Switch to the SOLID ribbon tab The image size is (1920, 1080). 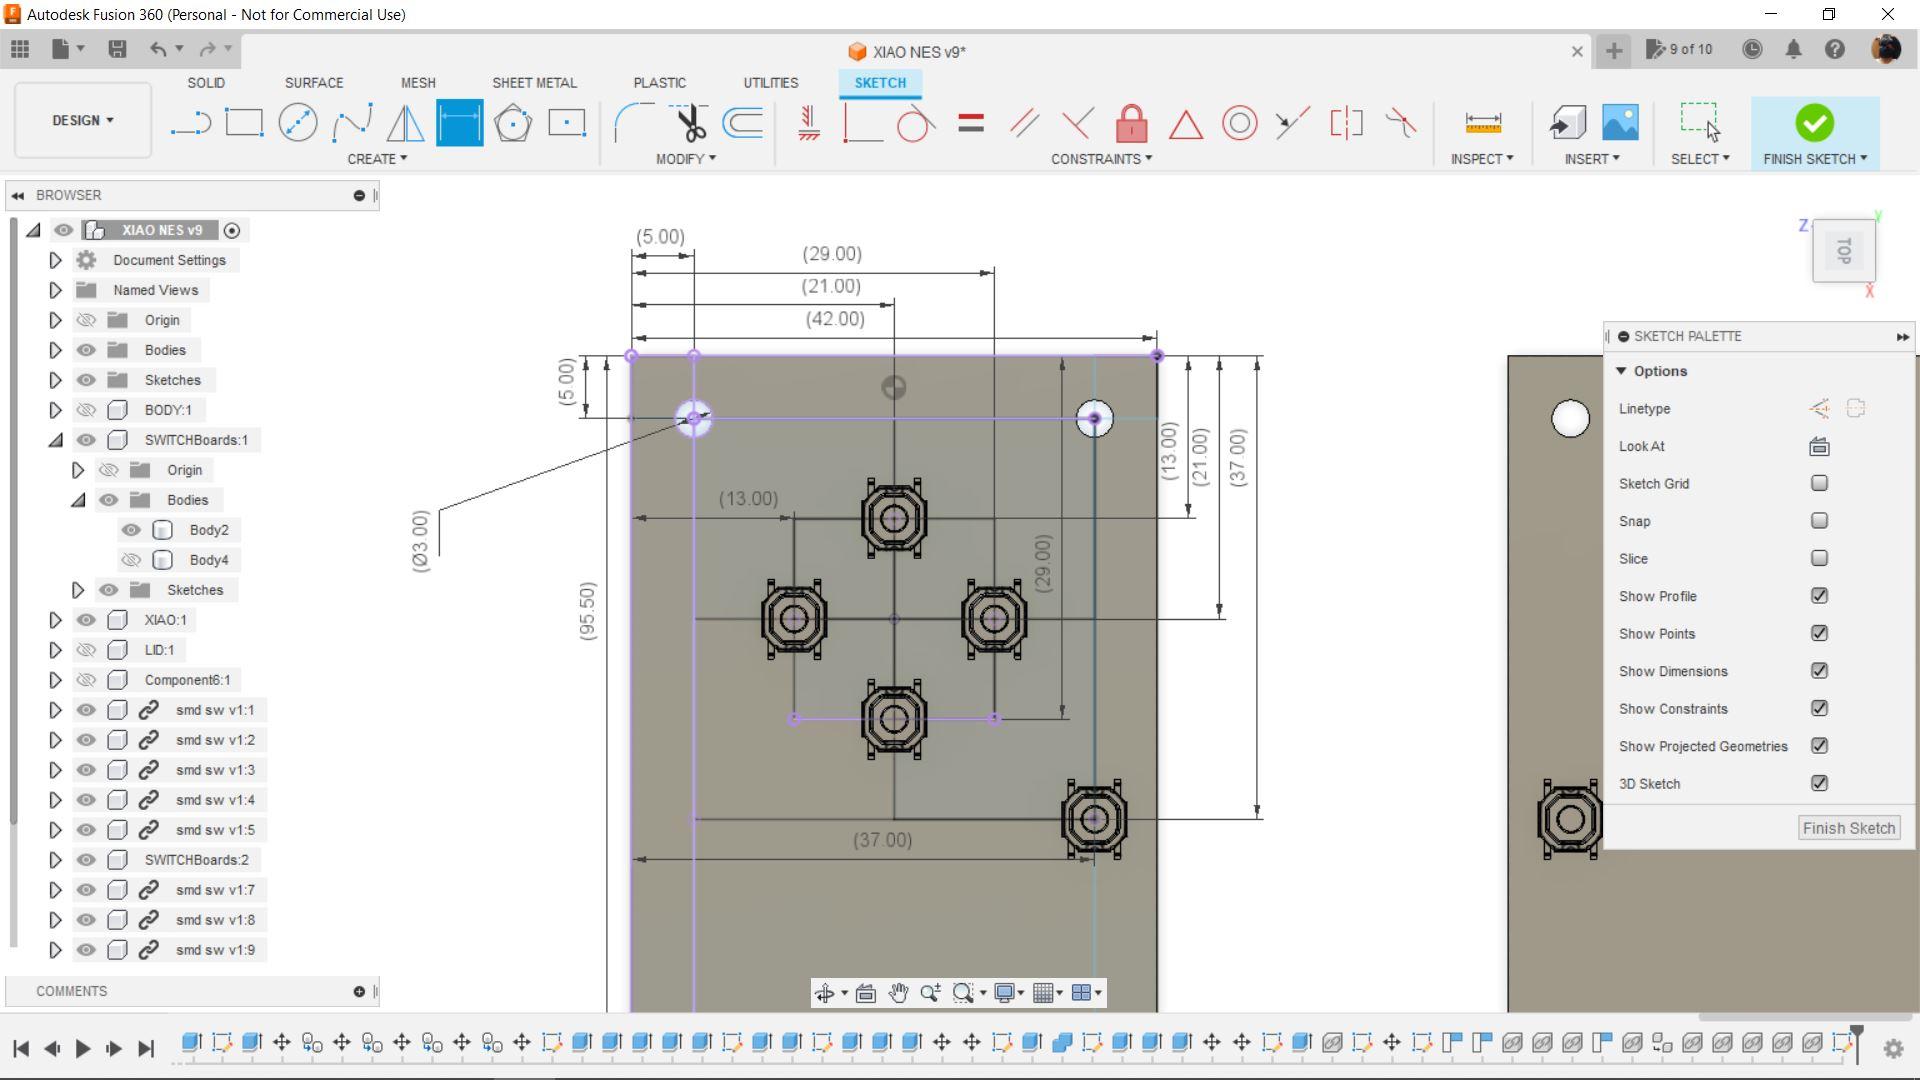pyautogui.click(x=207, y=82)
